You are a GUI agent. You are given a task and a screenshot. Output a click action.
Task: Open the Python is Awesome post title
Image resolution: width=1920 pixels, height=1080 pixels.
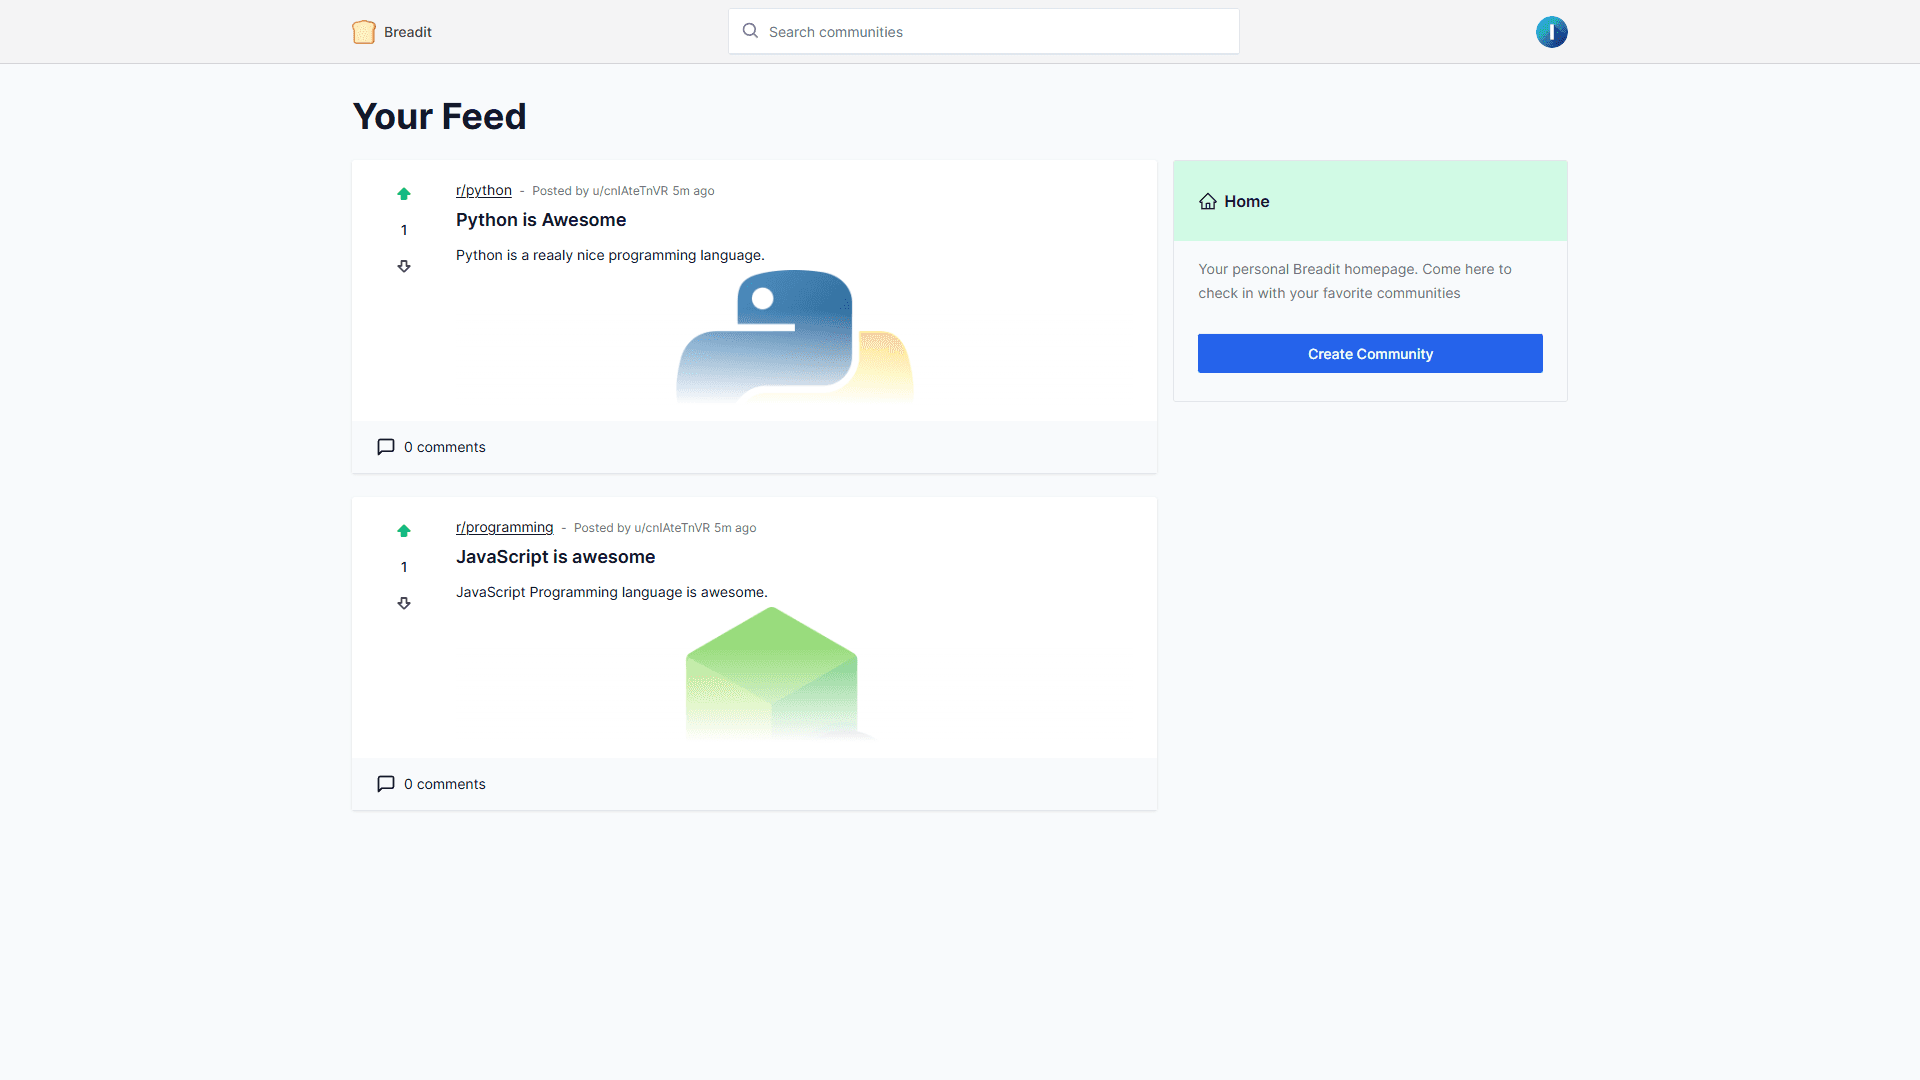point(541,220)
